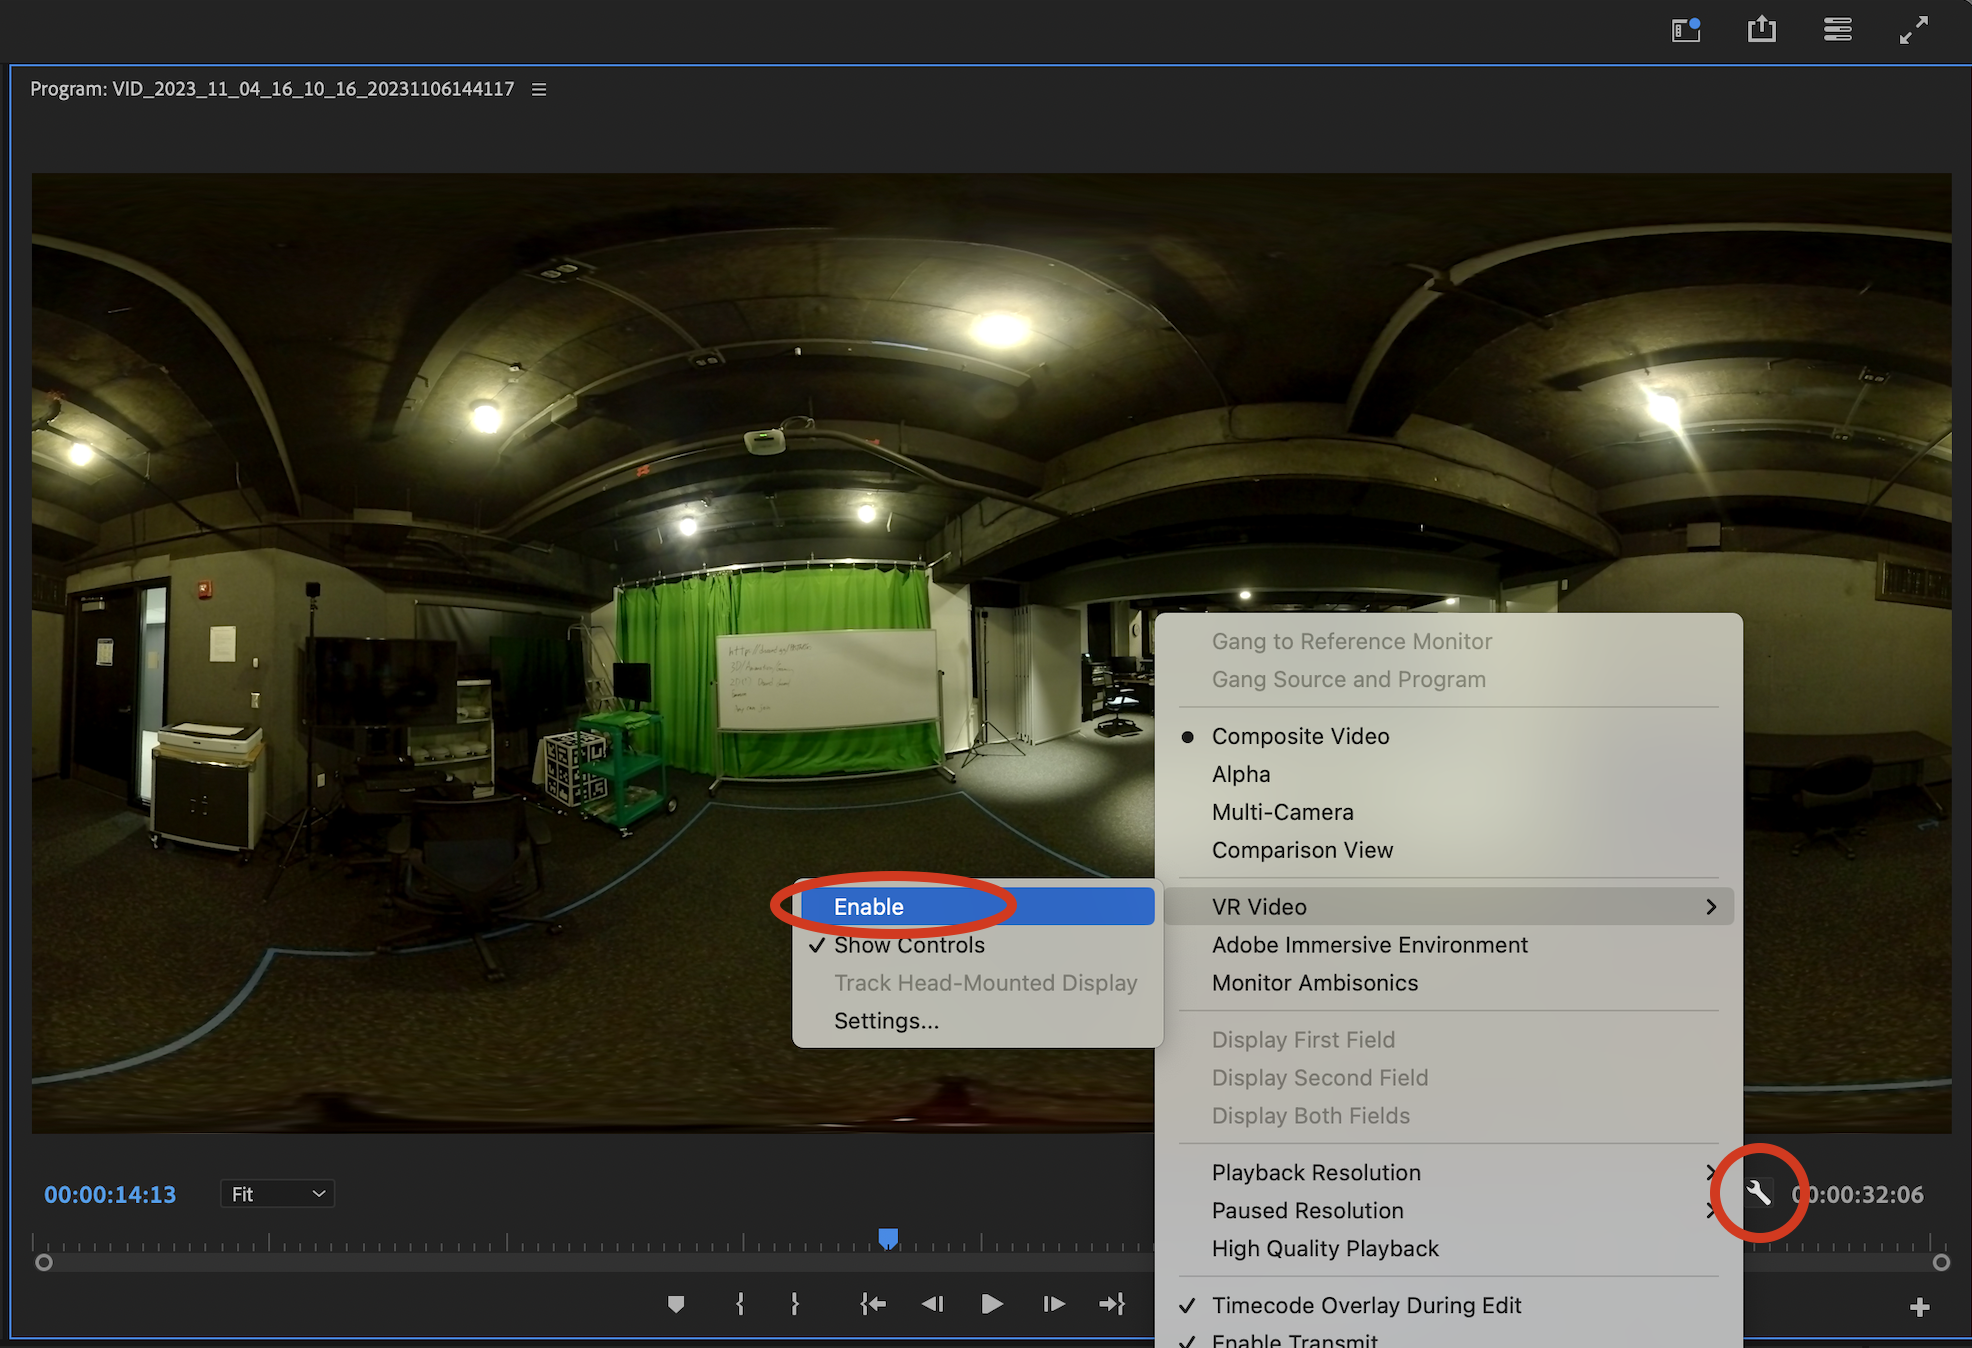Screen dimensions: 1972x1348
Task: Toggle Show Controls checkmark
Action: click(978, 944)
